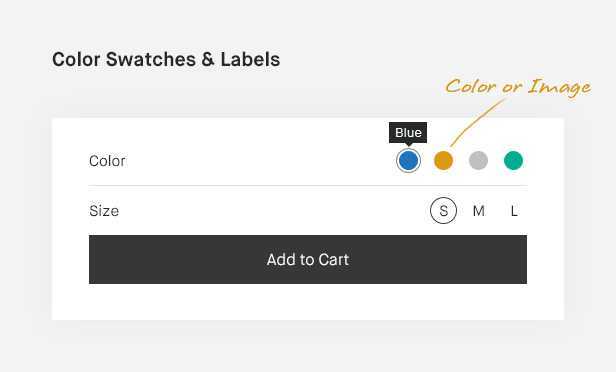Click the word Image in the annotation
The image size is (616, 372).
[x=559, y=87]
